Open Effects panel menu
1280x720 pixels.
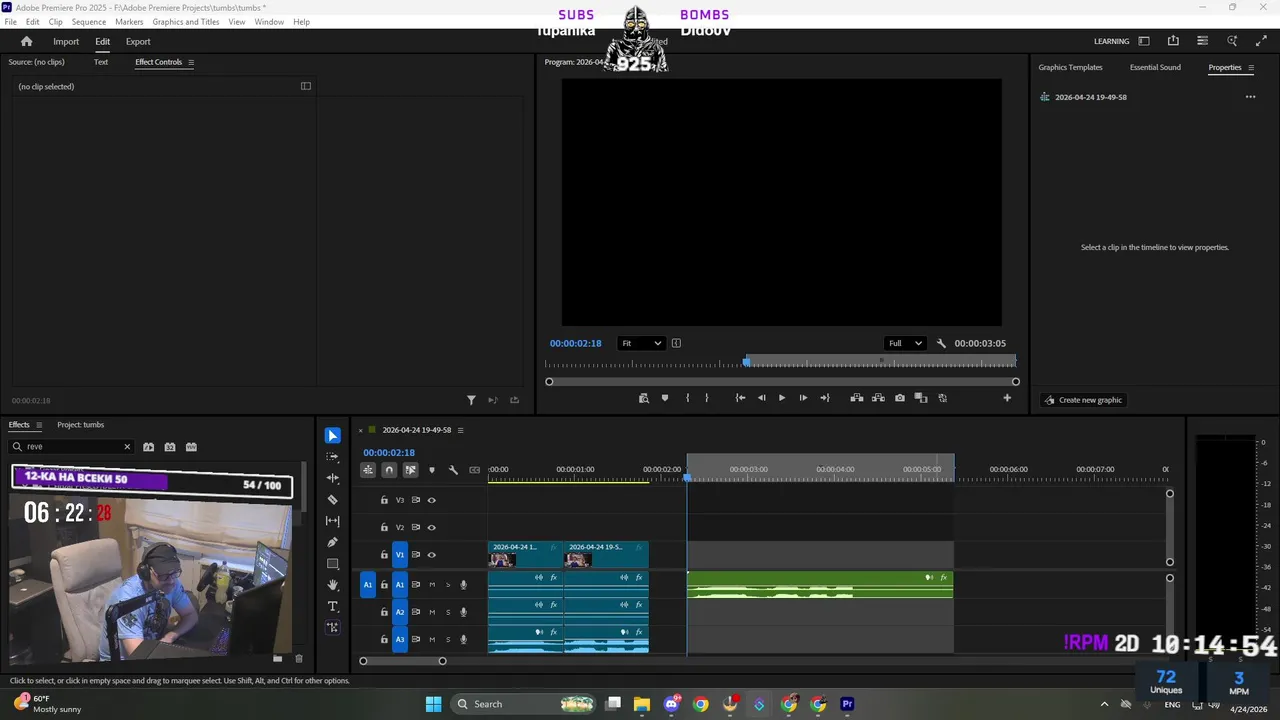[39, 425]
